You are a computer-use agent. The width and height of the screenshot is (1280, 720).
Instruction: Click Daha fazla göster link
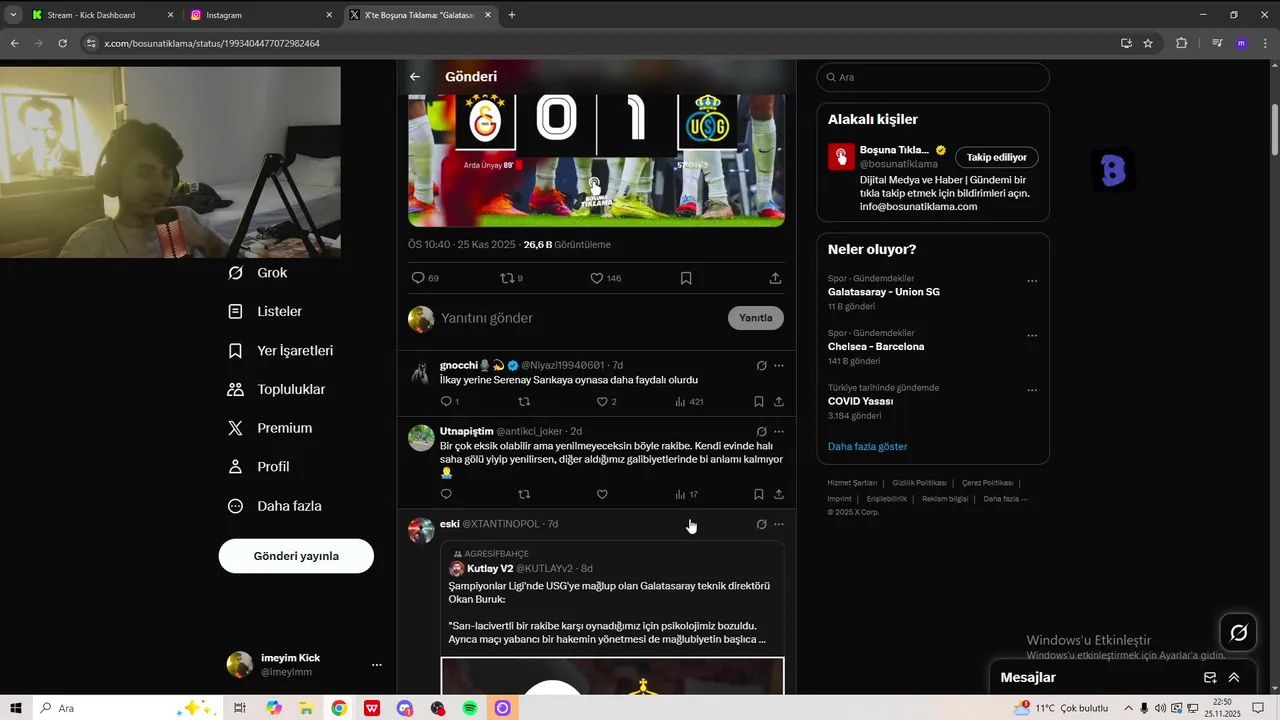(867, 446)
